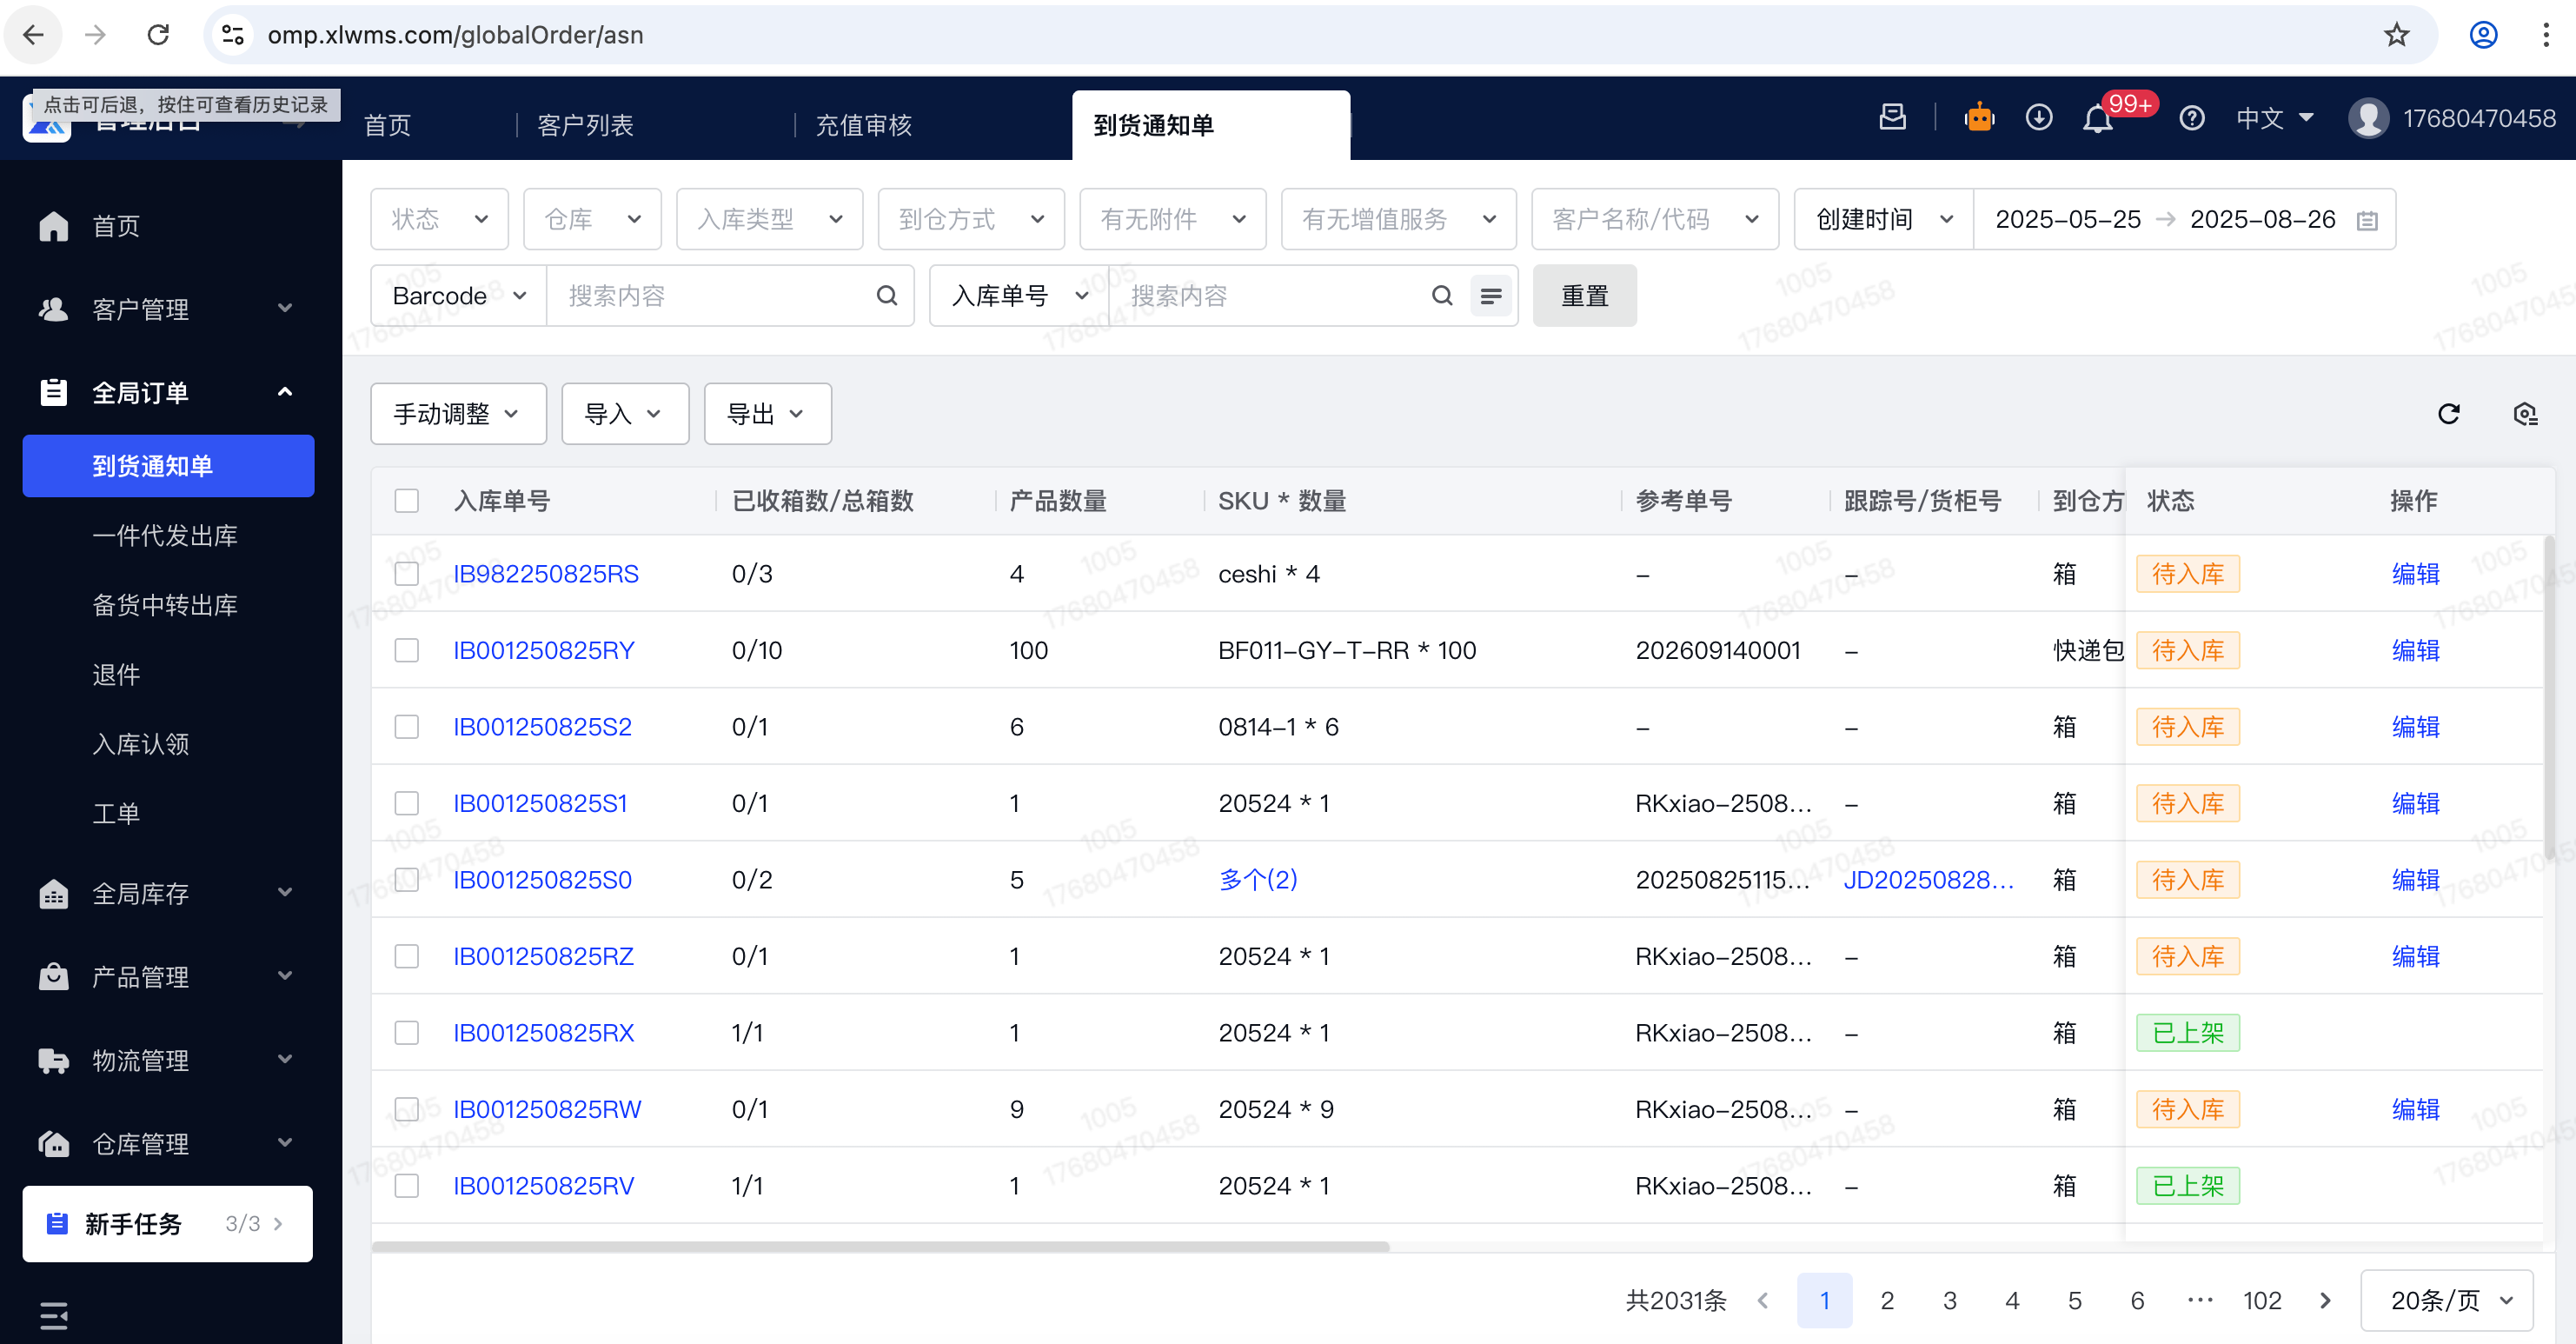
Task: Click the 入库单号 search magnifier icon
Action: pos(1441,295)
